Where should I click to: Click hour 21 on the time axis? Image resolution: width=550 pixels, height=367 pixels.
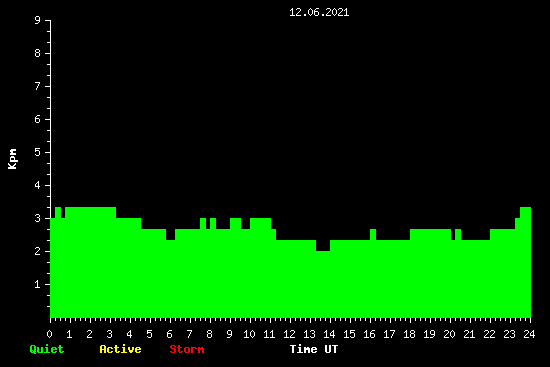pyautogui.click(x=469, y=334)
